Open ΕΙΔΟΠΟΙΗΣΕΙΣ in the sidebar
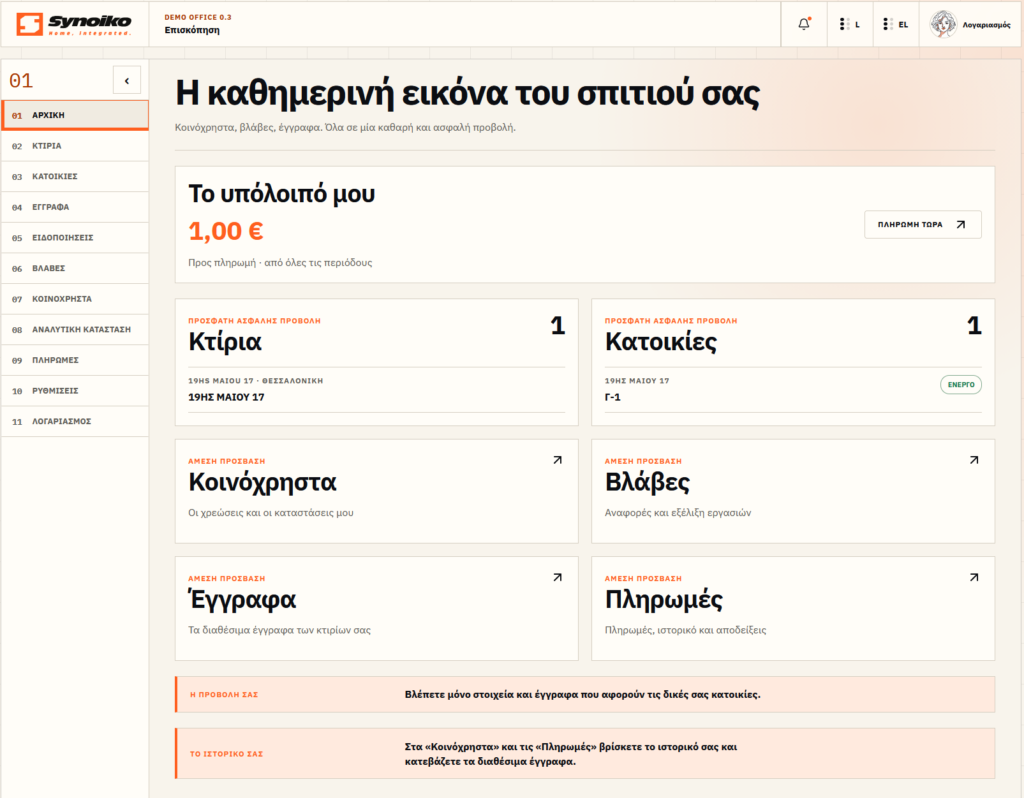The height and width of the screenshot is (798, 1024). pos(75,238)
